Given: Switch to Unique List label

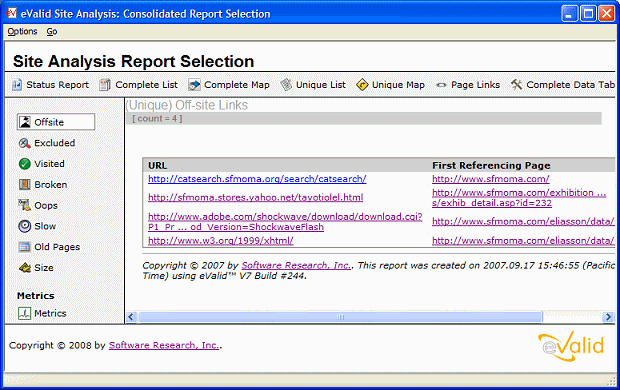Looking at the screenshot, I should point(321,85).
